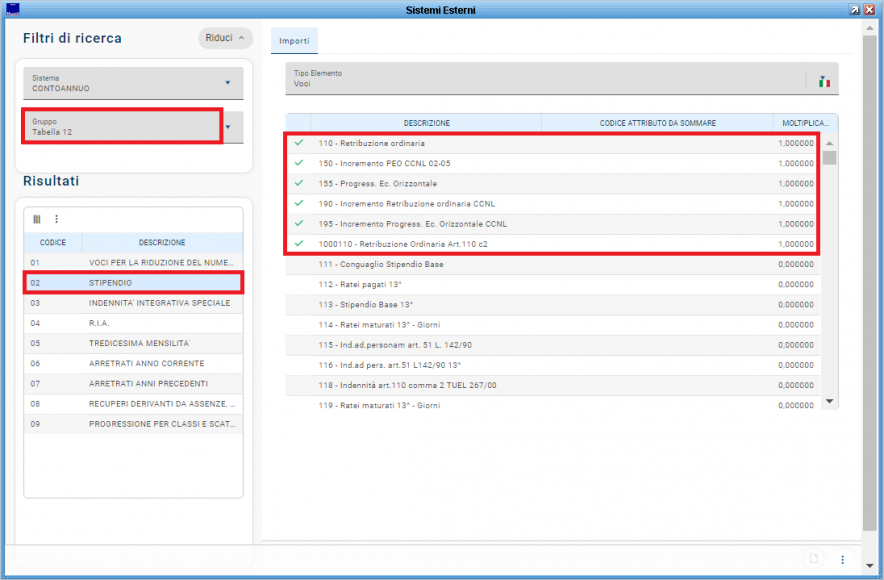The height and width of the screenshot is (580, 884).
Task: Click the voci table scrollbar thumb
Action: (829, 157)
